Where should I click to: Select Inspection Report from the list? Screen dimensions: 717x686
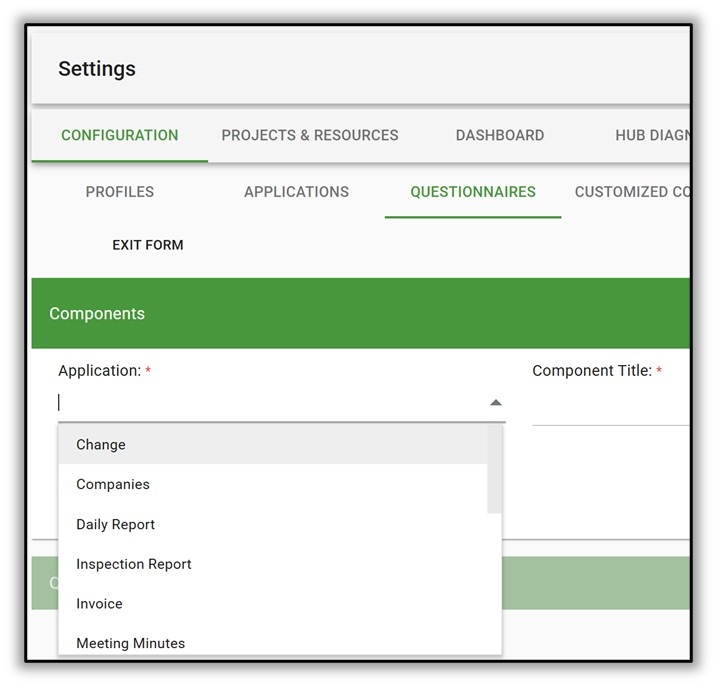click(134, 564)
